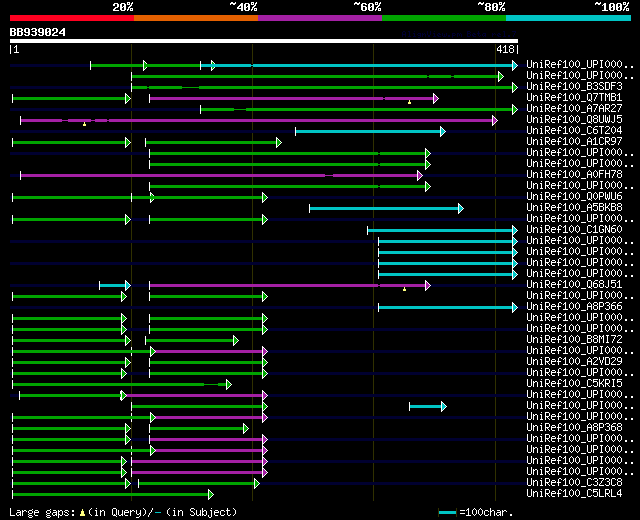Click the Large gaps legend text
The width and height of the screenshot is (640, 520).
point(42,512)
